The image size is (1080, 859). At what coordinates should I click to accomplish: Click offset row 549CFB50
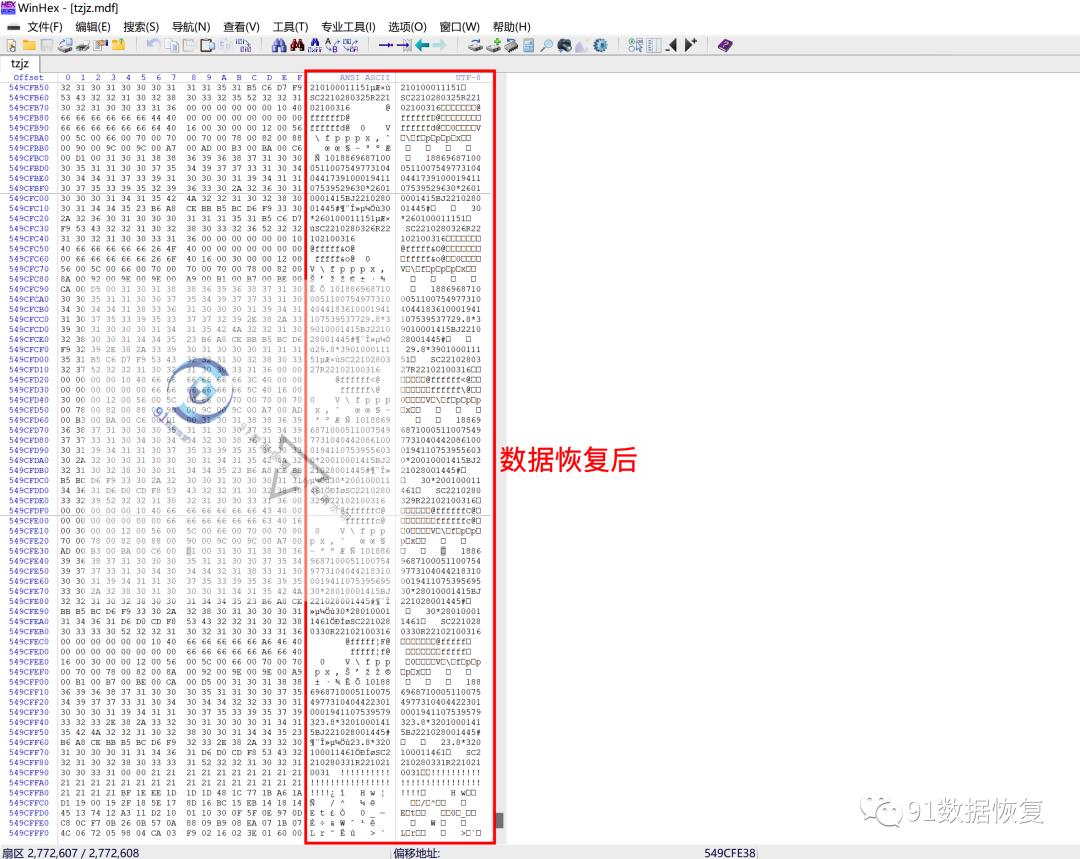(x=29, y=87)
